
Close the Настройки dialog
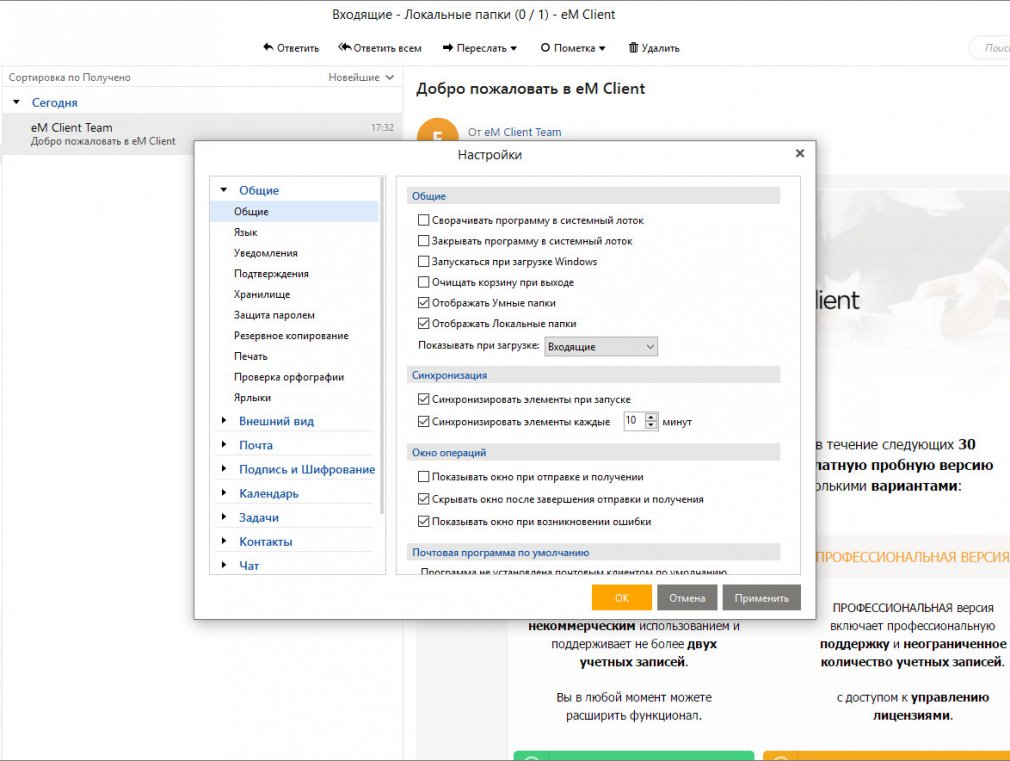[799, 153]
